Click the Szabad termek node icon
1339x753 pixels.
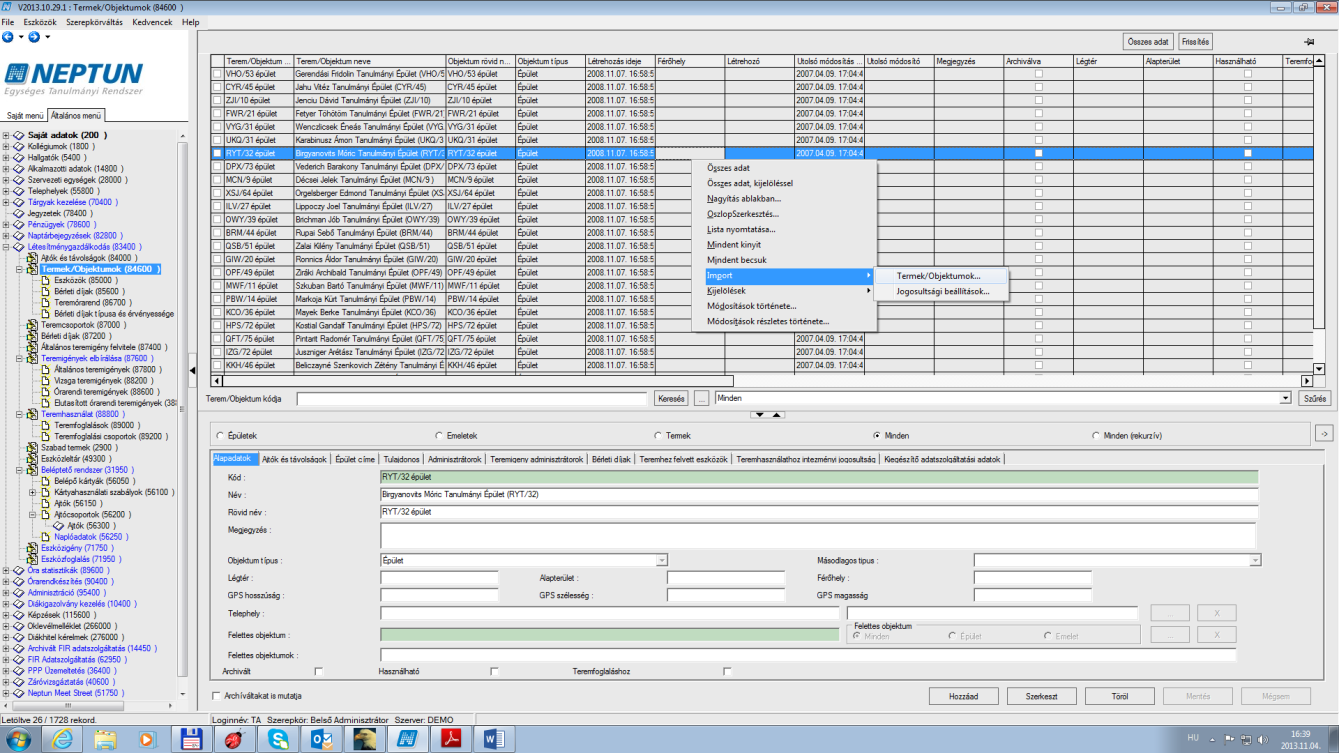[x=34, y=447]
